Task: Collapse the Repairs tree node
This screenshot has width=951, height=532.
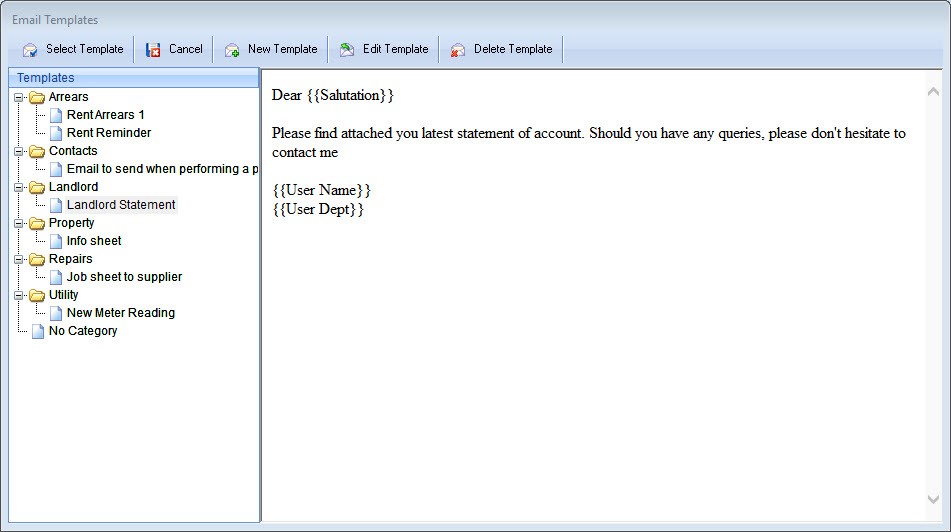Action: pyautogui.click(x=19, y=260)
